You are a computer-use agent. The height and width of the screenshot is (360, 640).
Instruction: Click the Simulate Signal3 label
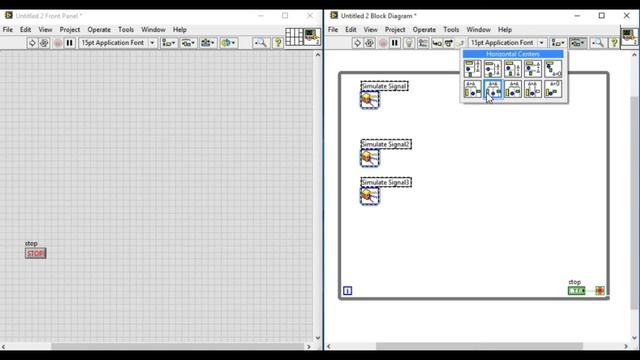(386, 182)
